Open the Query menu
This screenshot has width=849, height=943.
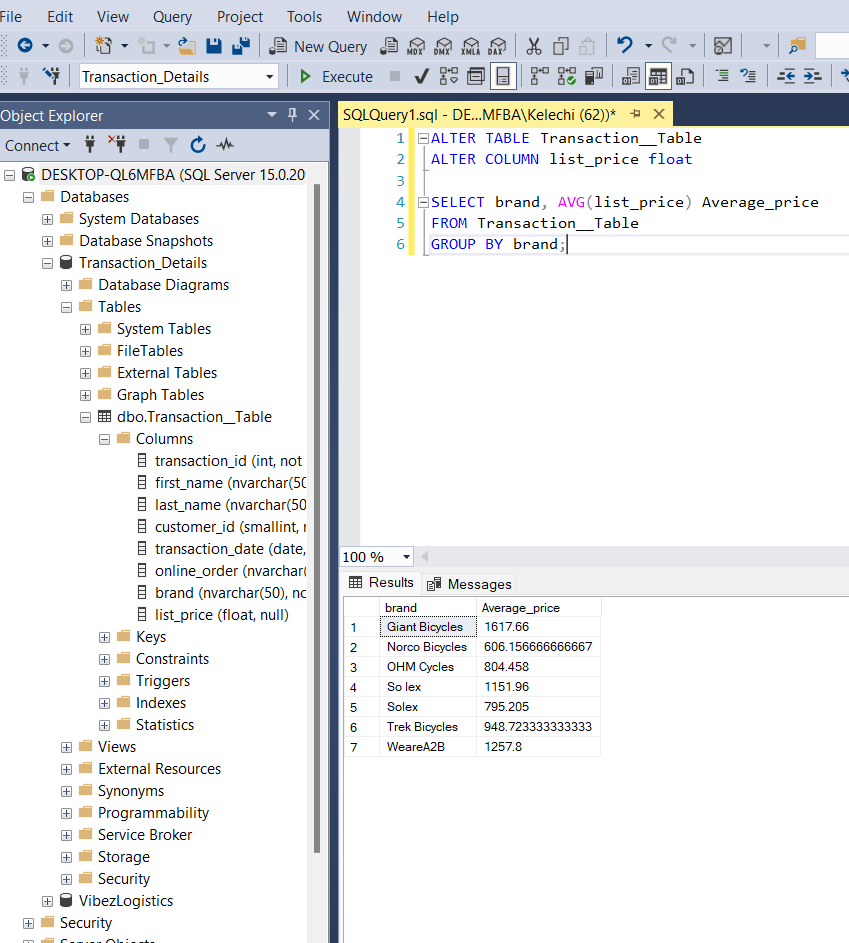click(172, 16)
